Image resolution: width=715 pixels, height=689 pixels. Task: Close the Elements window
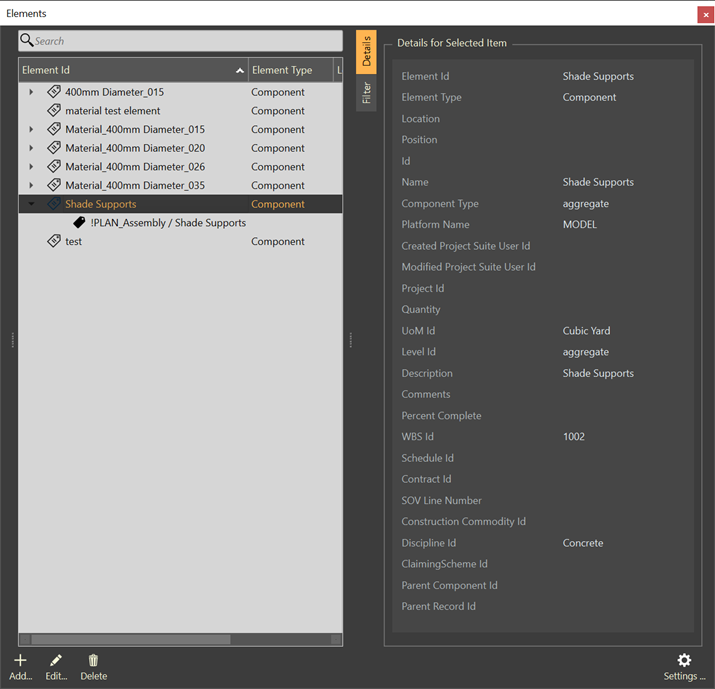click(705, 14)
